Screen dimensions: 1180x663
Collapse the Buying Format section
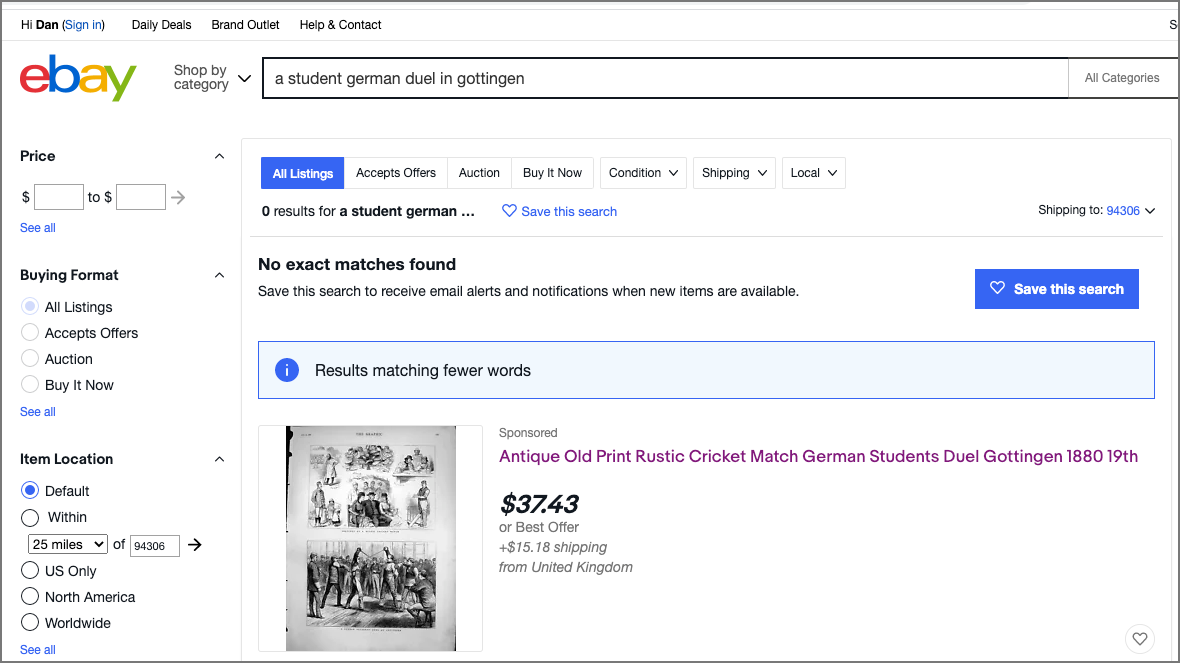click(x=219, y=275)
